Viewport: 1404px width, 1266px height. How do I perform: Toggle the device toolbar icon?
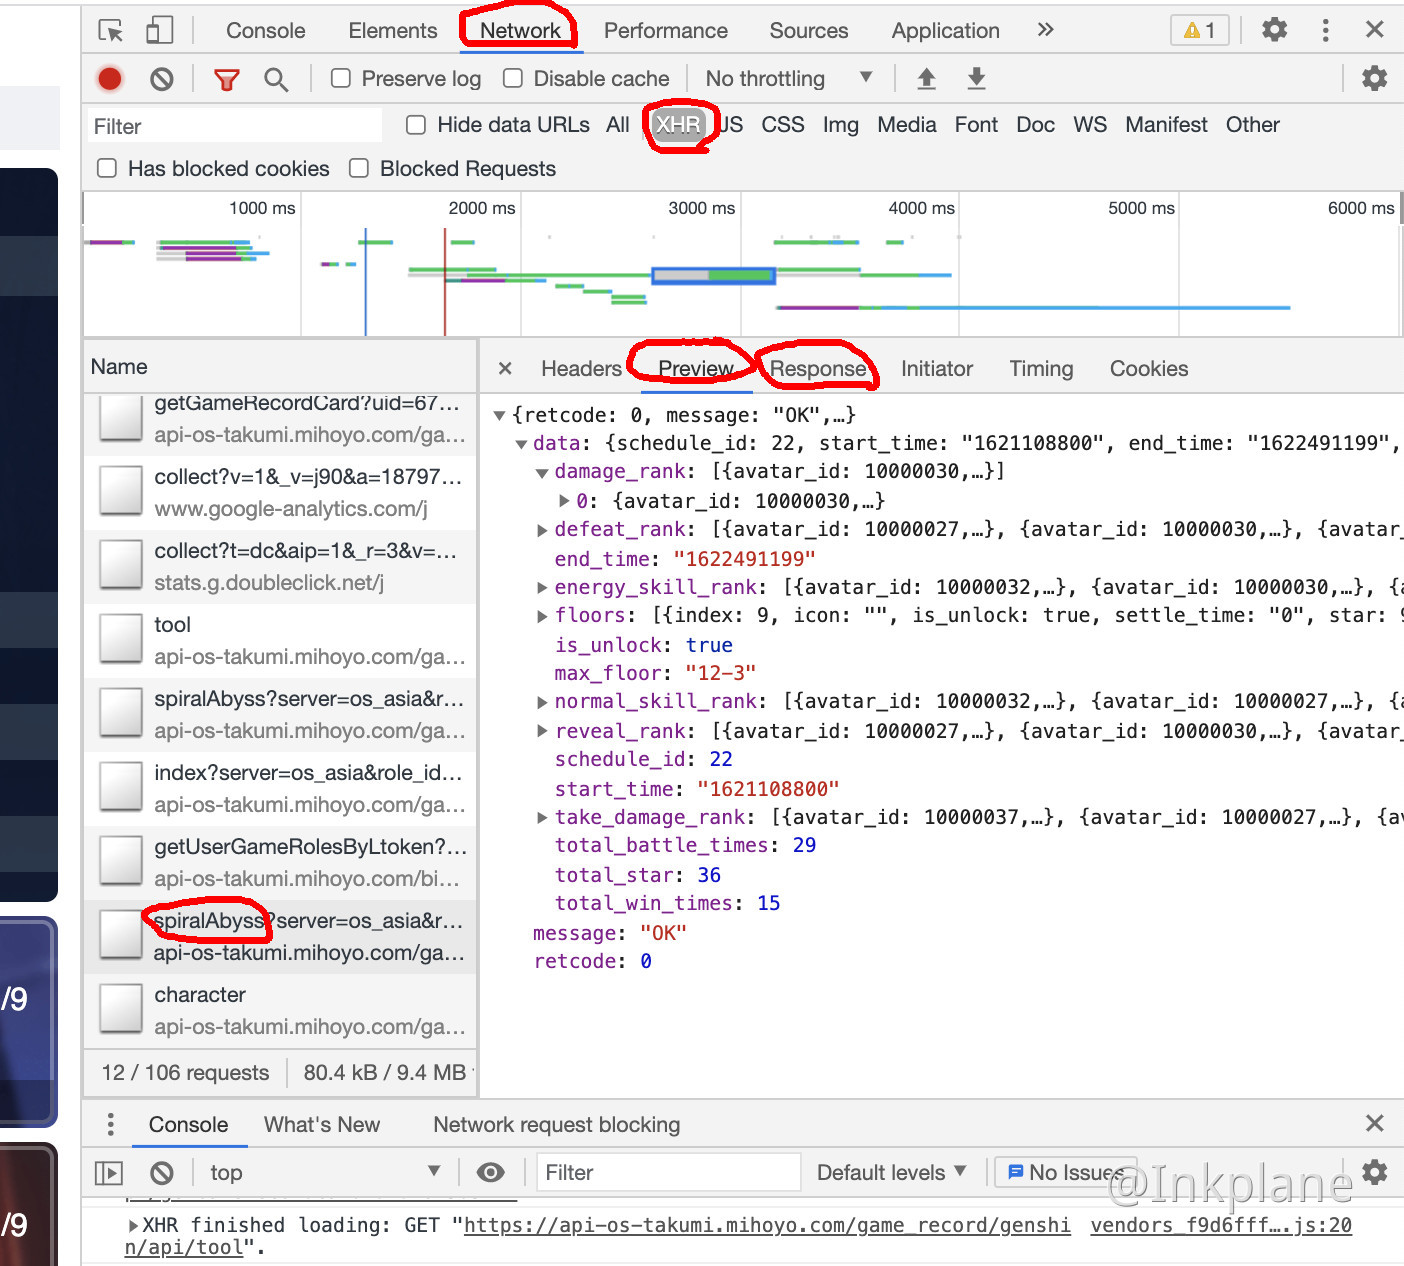159,31
